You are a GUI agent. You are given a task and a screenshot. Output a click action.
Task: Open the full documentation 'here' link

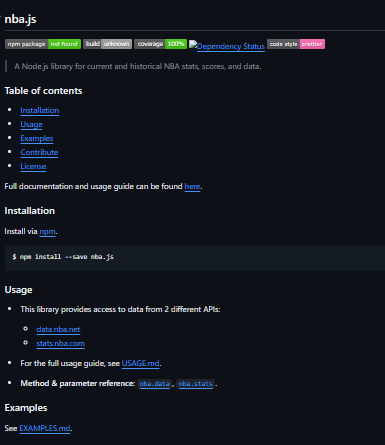(192, 186)
